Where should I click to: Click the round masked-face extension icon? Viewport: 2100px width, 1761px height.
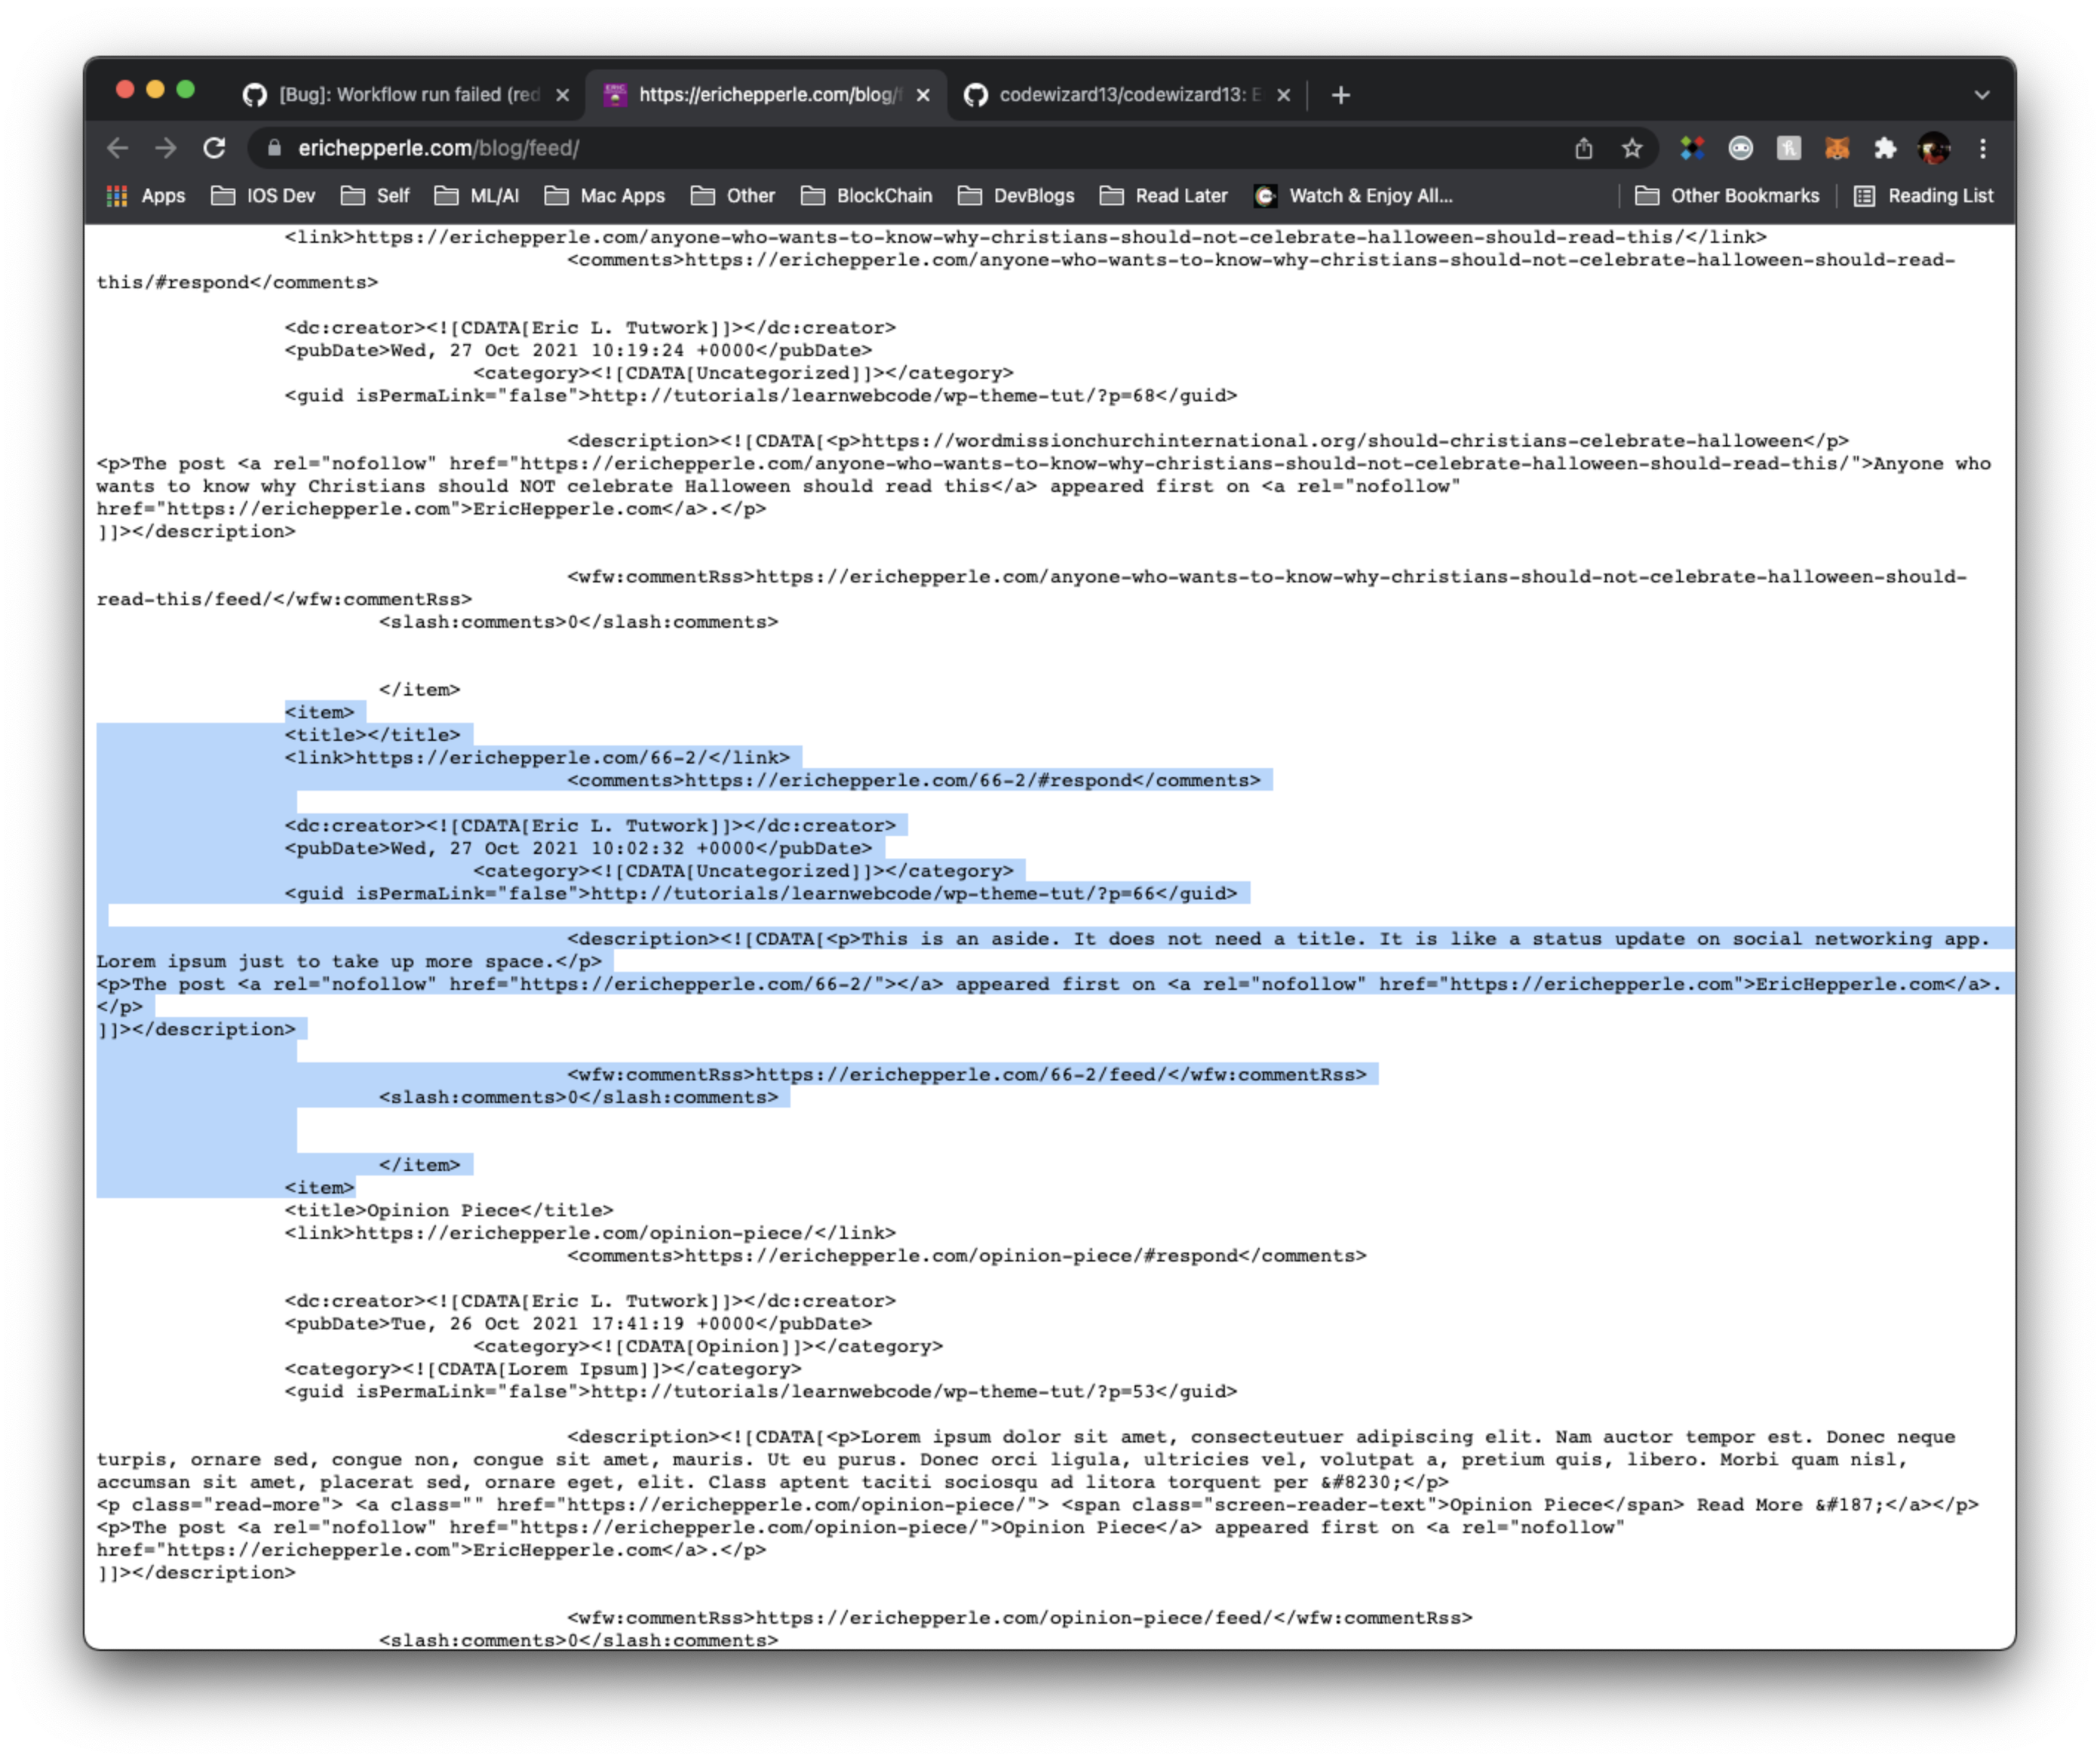[x=1740, y=149]
